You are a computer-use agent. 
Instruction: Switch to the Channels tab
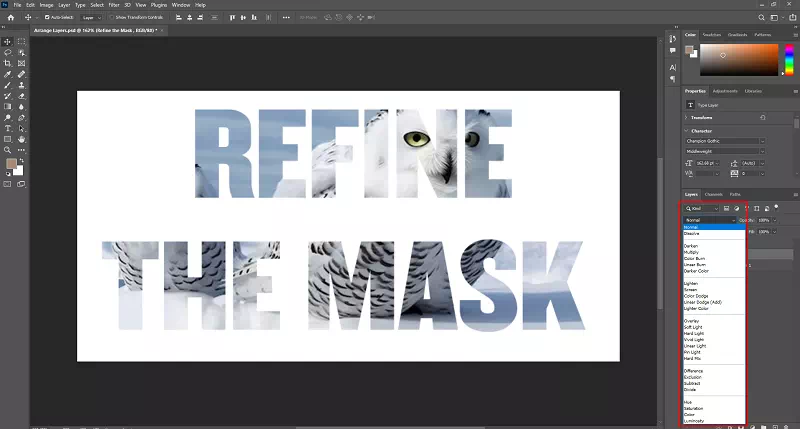[713, 194]
